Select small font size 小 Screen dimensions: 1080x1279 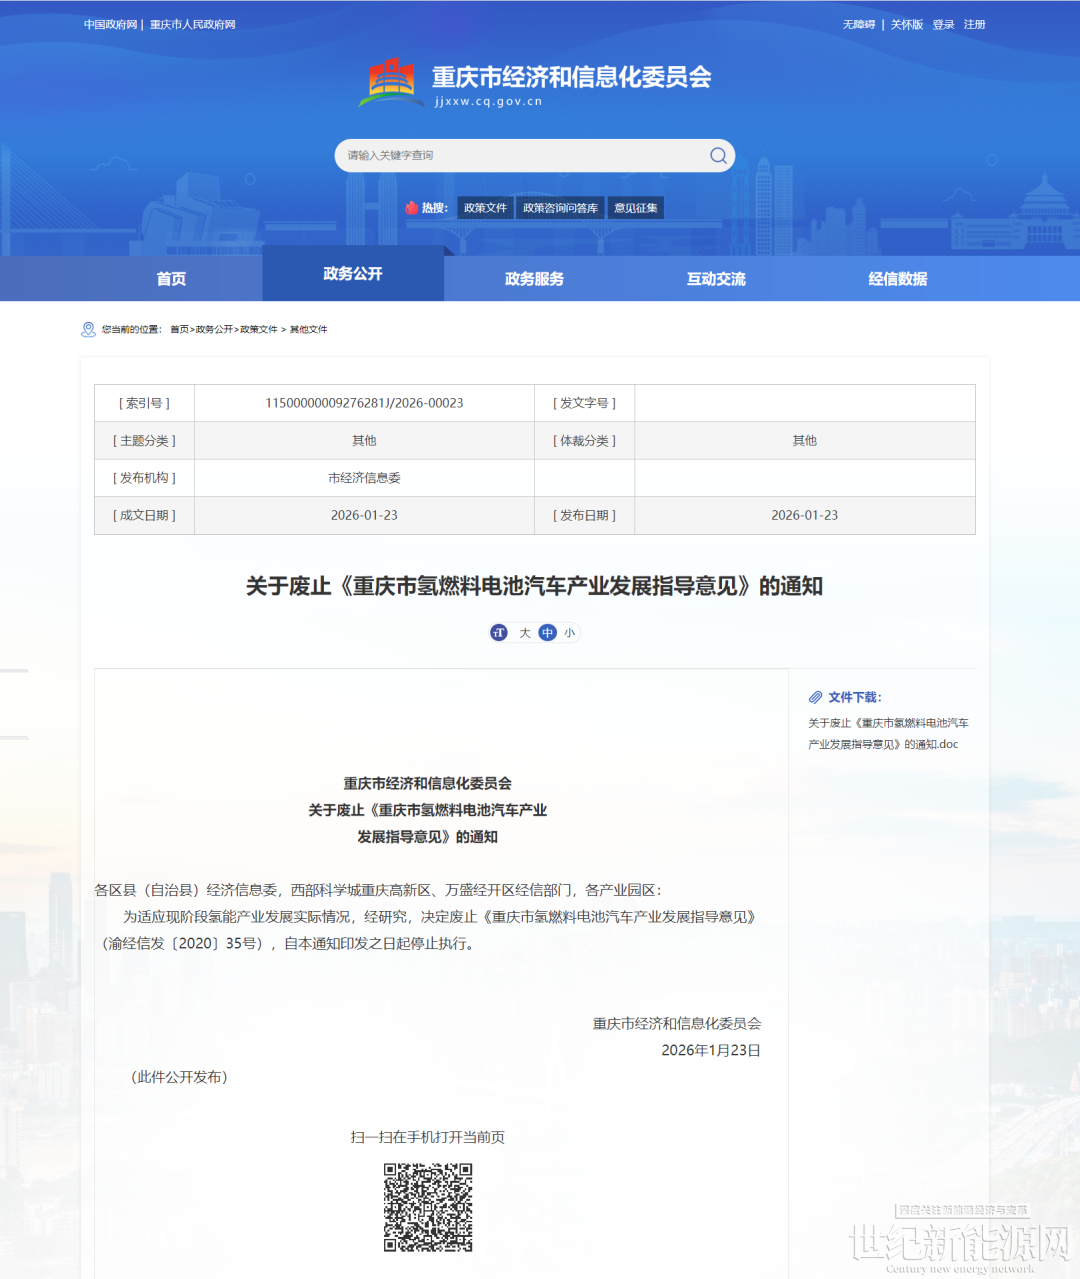click(x=569, y=633)
